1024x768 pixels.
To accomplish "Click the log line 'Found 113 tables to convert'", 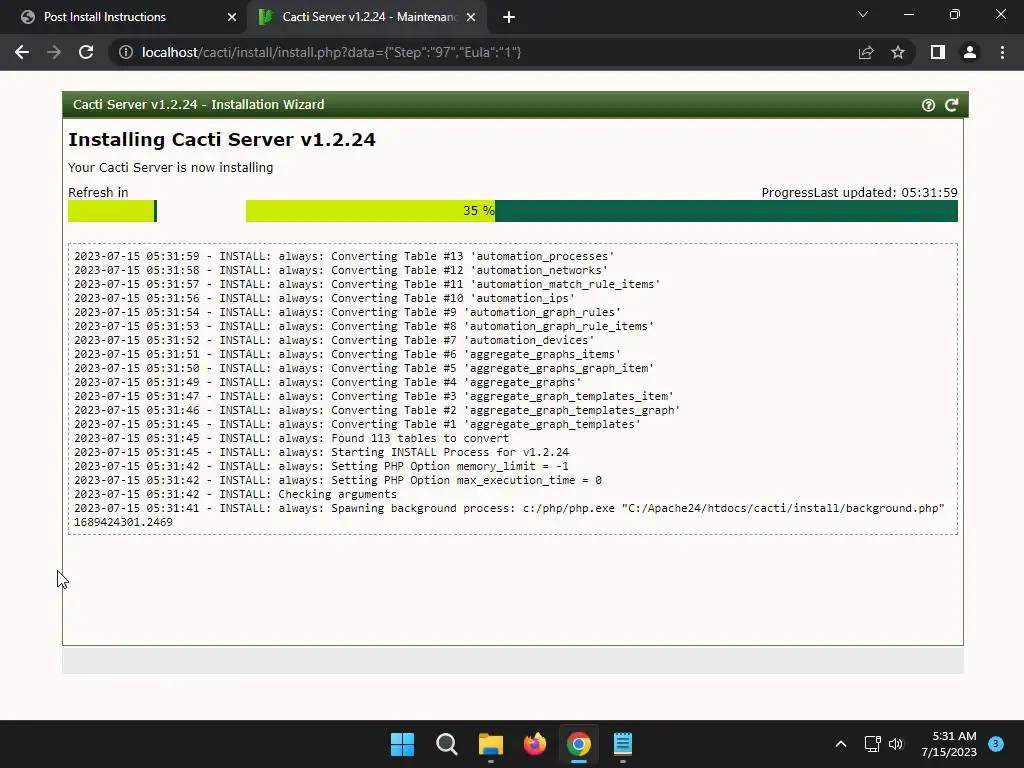I will click(291, 438).
